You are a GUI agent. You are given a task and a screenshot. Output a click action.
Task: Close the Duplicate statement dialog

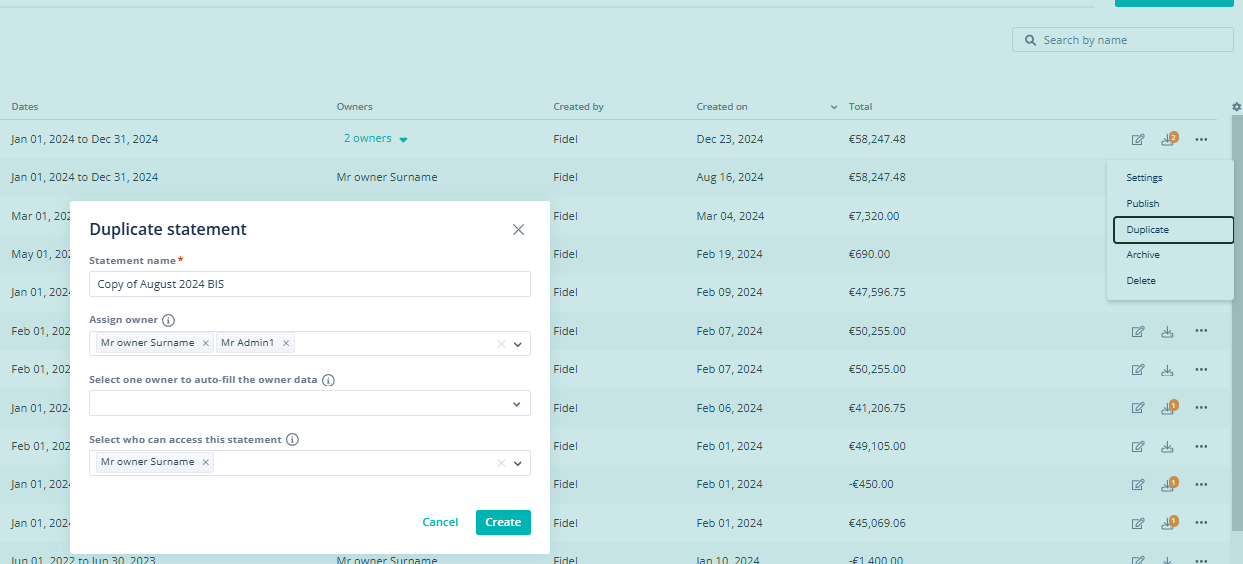518,229
